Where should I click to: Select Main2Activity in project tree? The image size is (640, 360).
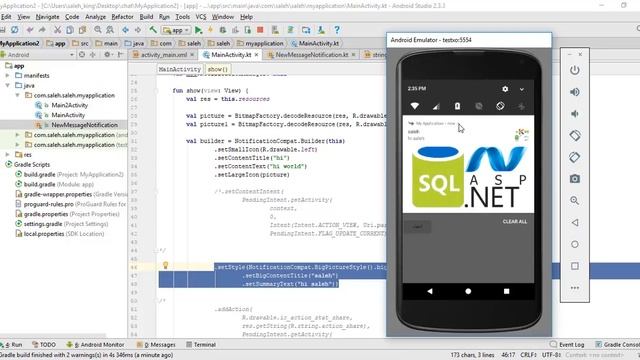(x=69, y=105)
